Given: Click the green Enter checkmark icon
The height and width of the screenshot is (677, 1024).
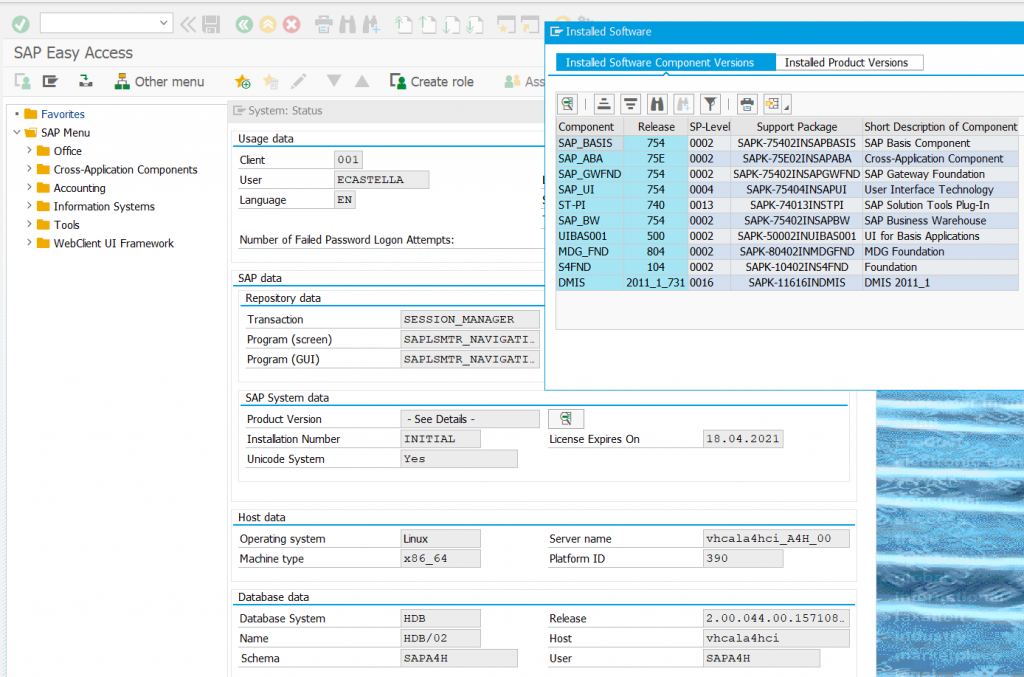Looking at the screenshot, I should pyautogui.click(x=21, y=24).
